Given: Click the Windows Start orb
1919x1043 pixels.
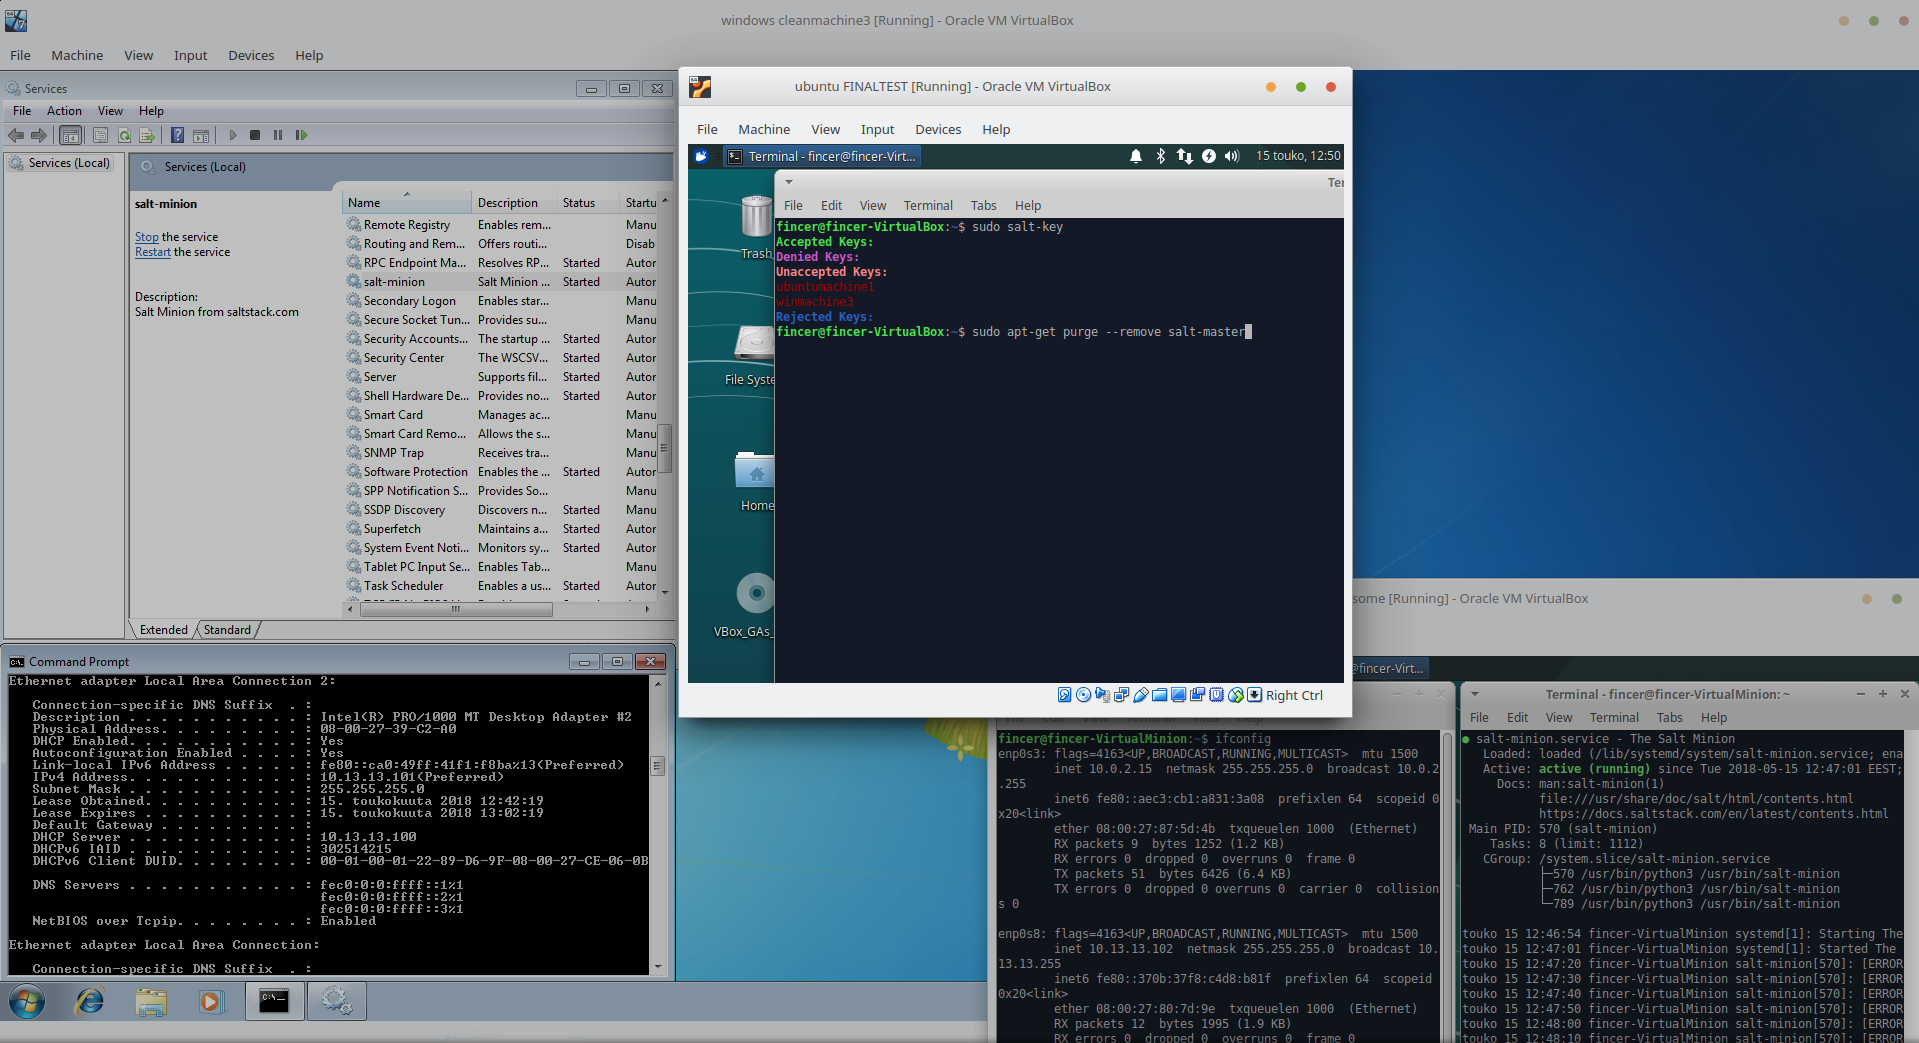Looking at the screenshot, I should 27,1001.
